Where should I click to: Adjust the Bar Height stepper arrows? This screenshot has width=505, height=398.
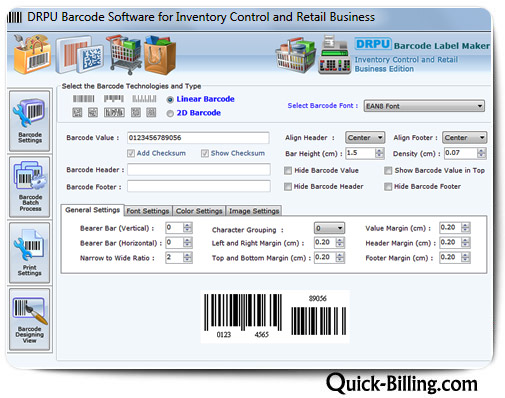[x=380, y=153]
